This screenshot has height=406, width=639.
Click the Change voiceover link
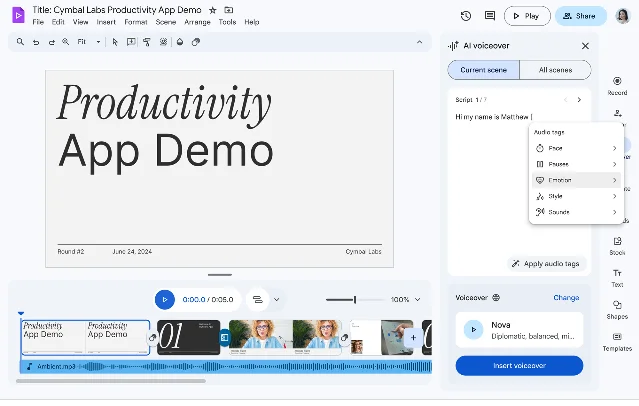click(566, 298)
